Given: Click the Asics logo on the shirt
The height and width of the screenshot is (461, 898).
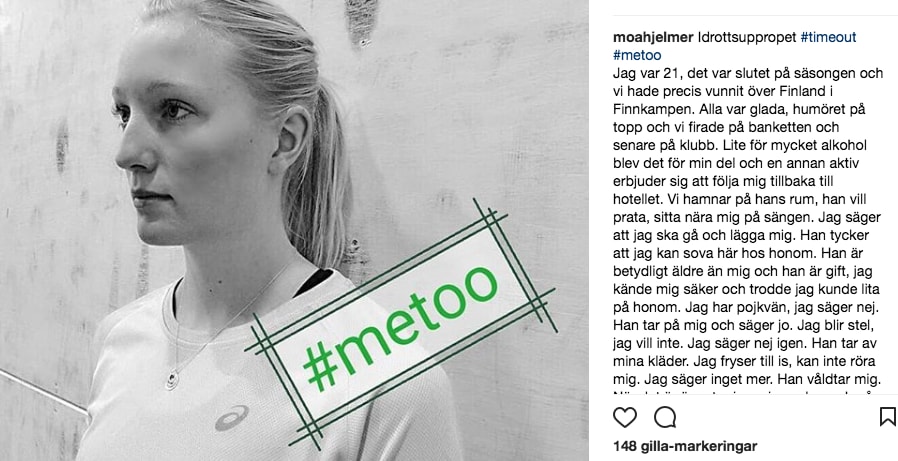Looking at the screenshot, I should click(x=231, y=417).
